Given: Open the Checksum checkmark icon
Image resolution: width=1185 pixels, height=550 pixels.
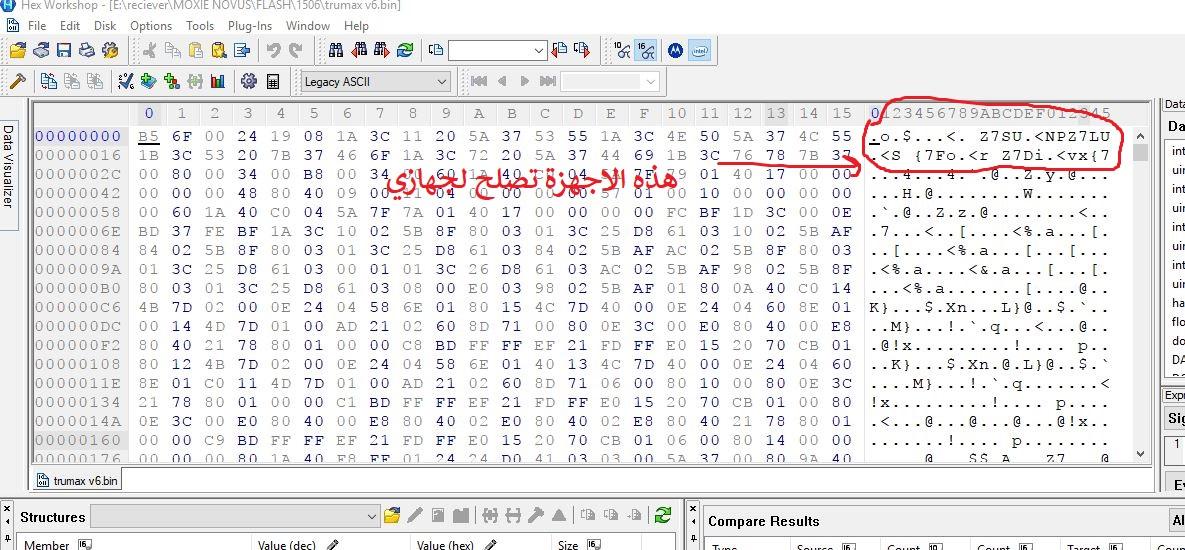Looking at the screenshot, I should tap(126, 81).
